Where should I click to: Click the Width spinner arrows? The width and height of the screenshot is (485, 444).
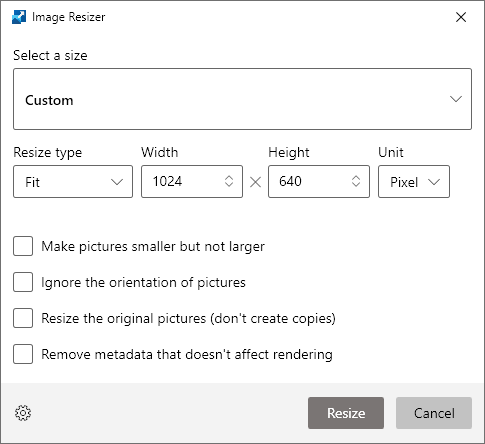tap(229, 181)
